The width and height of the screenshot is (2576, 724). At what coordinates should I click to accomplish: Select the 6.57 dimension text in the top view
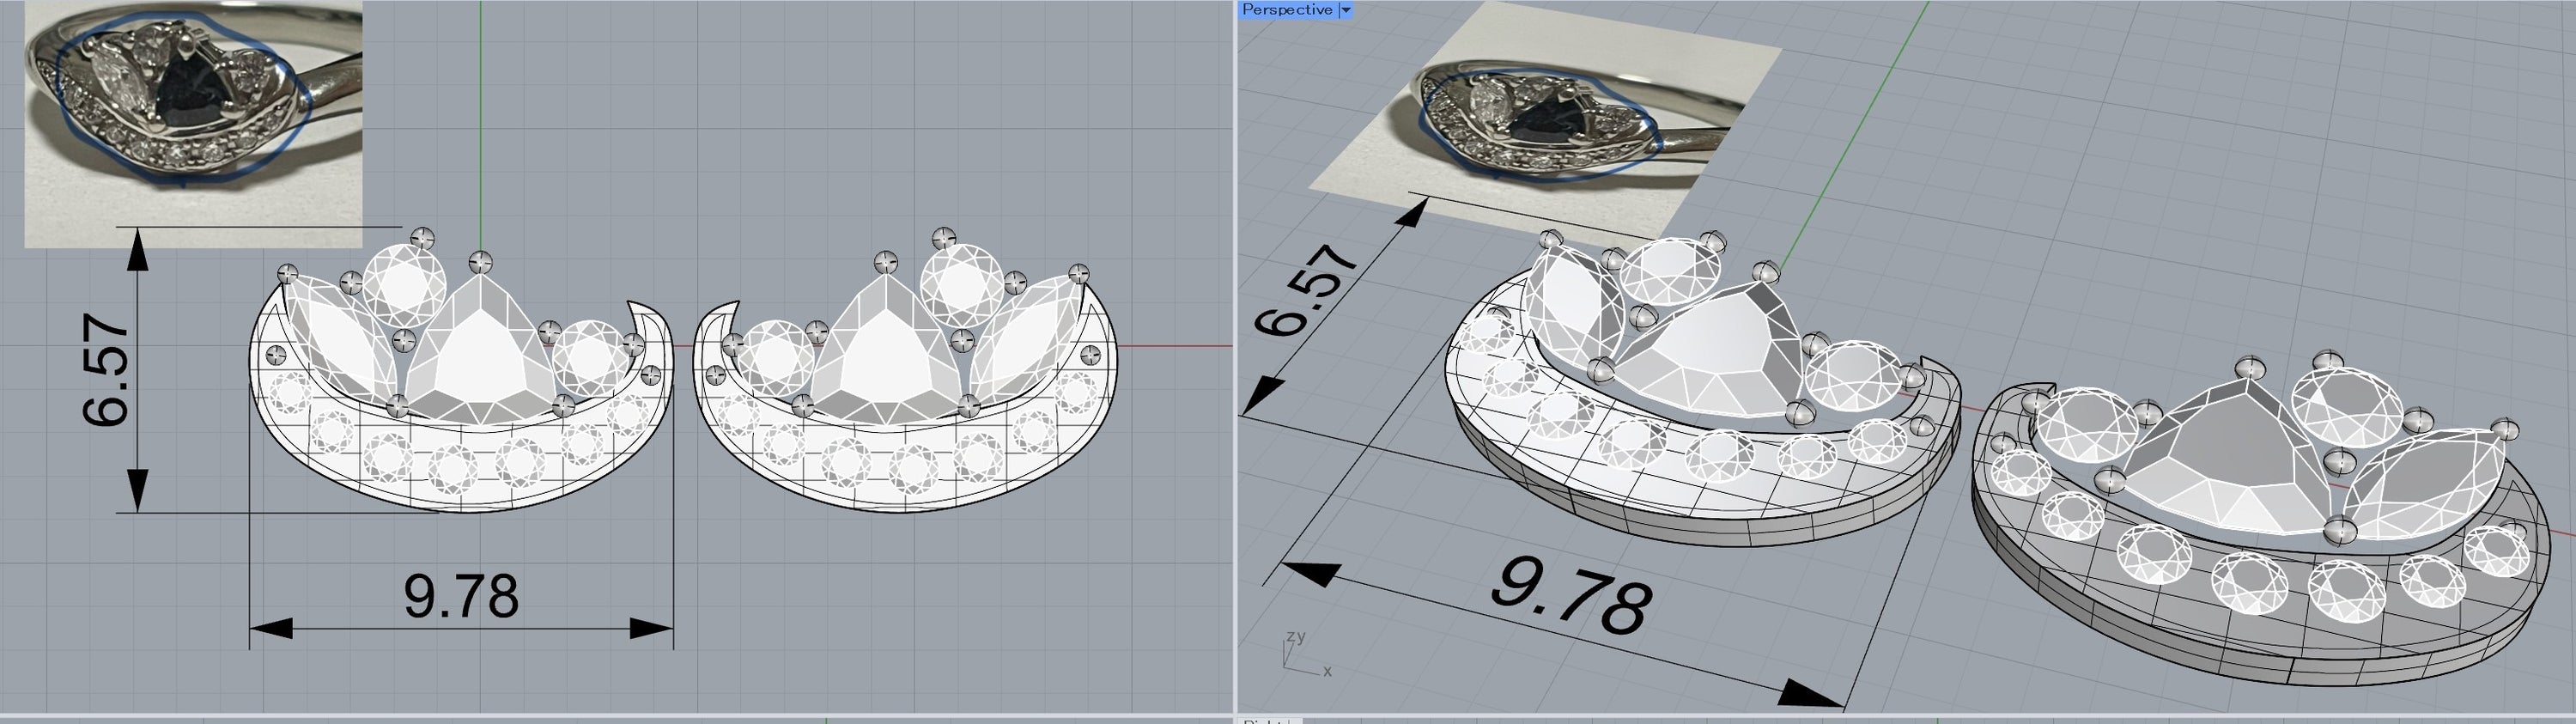107,371
